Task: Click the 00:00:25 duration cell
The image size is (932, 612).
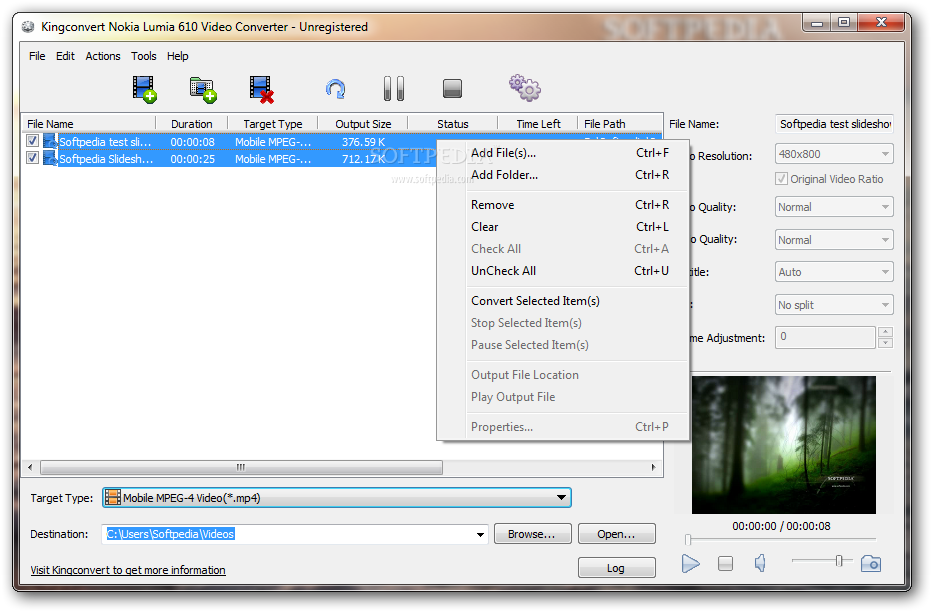Action: click(193, 159)
